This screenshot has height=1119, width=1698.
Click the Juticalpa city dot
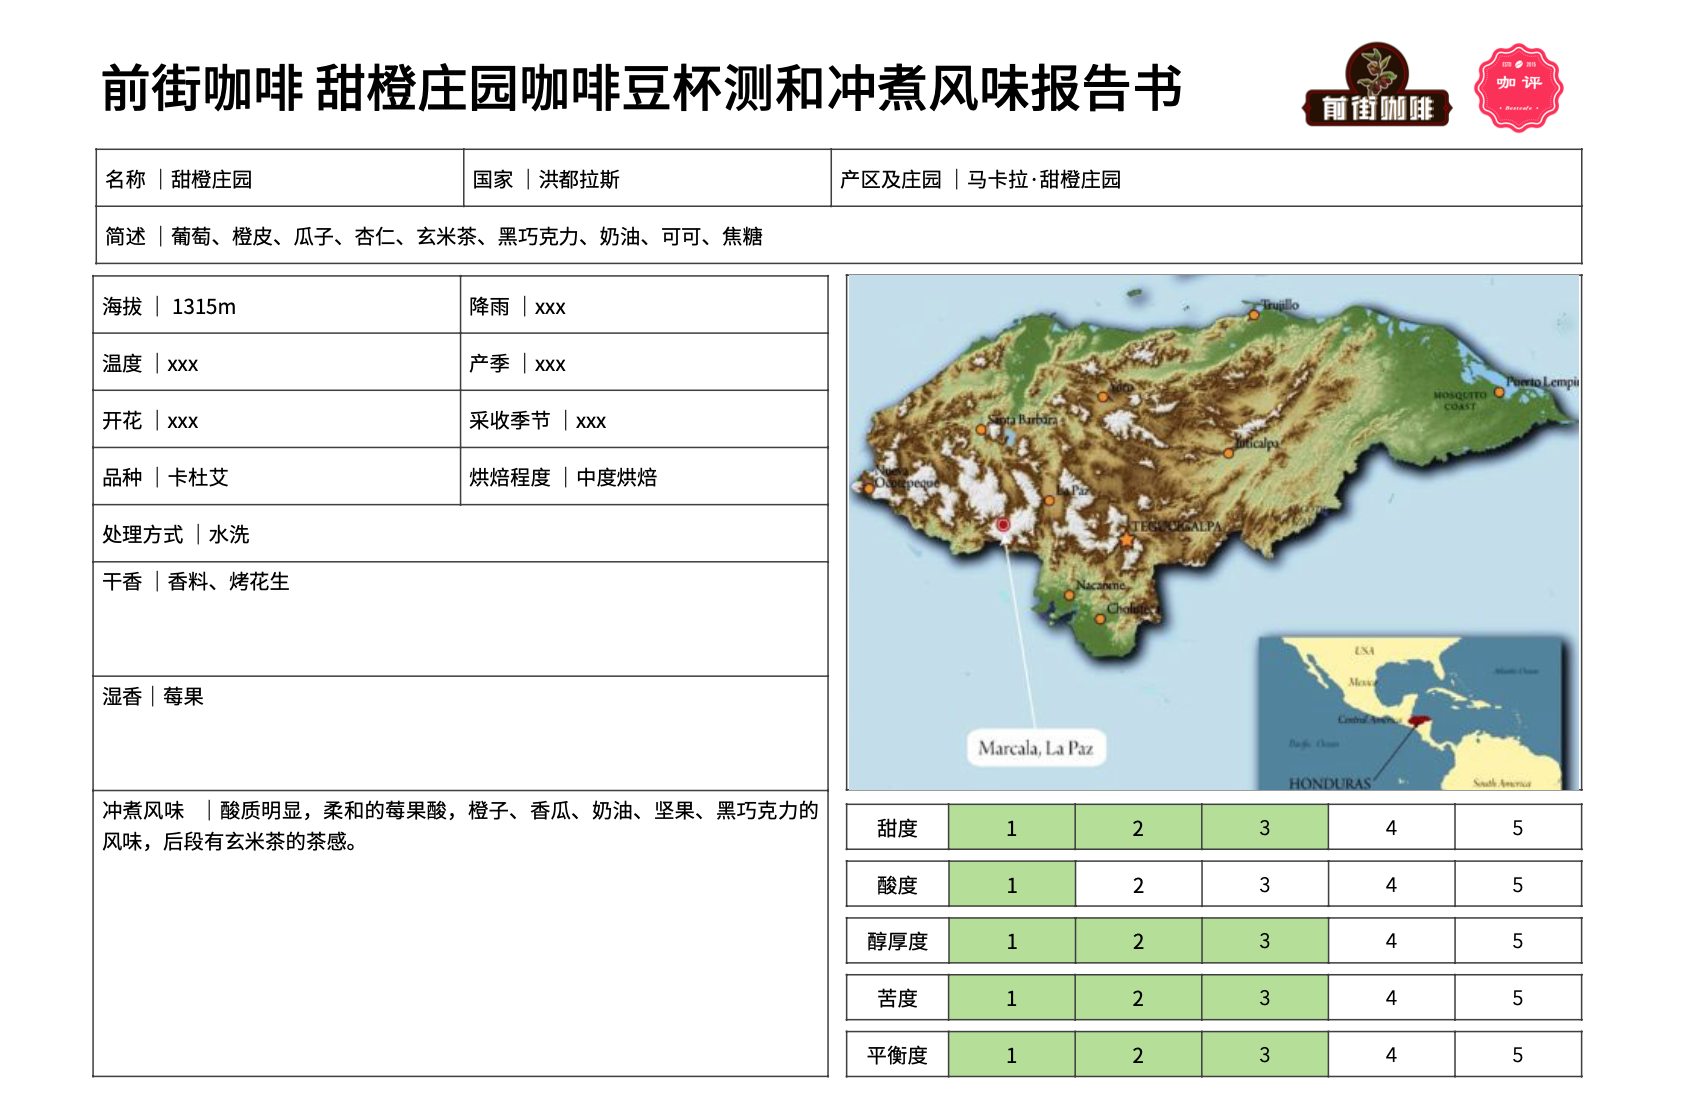point(1229,453)
